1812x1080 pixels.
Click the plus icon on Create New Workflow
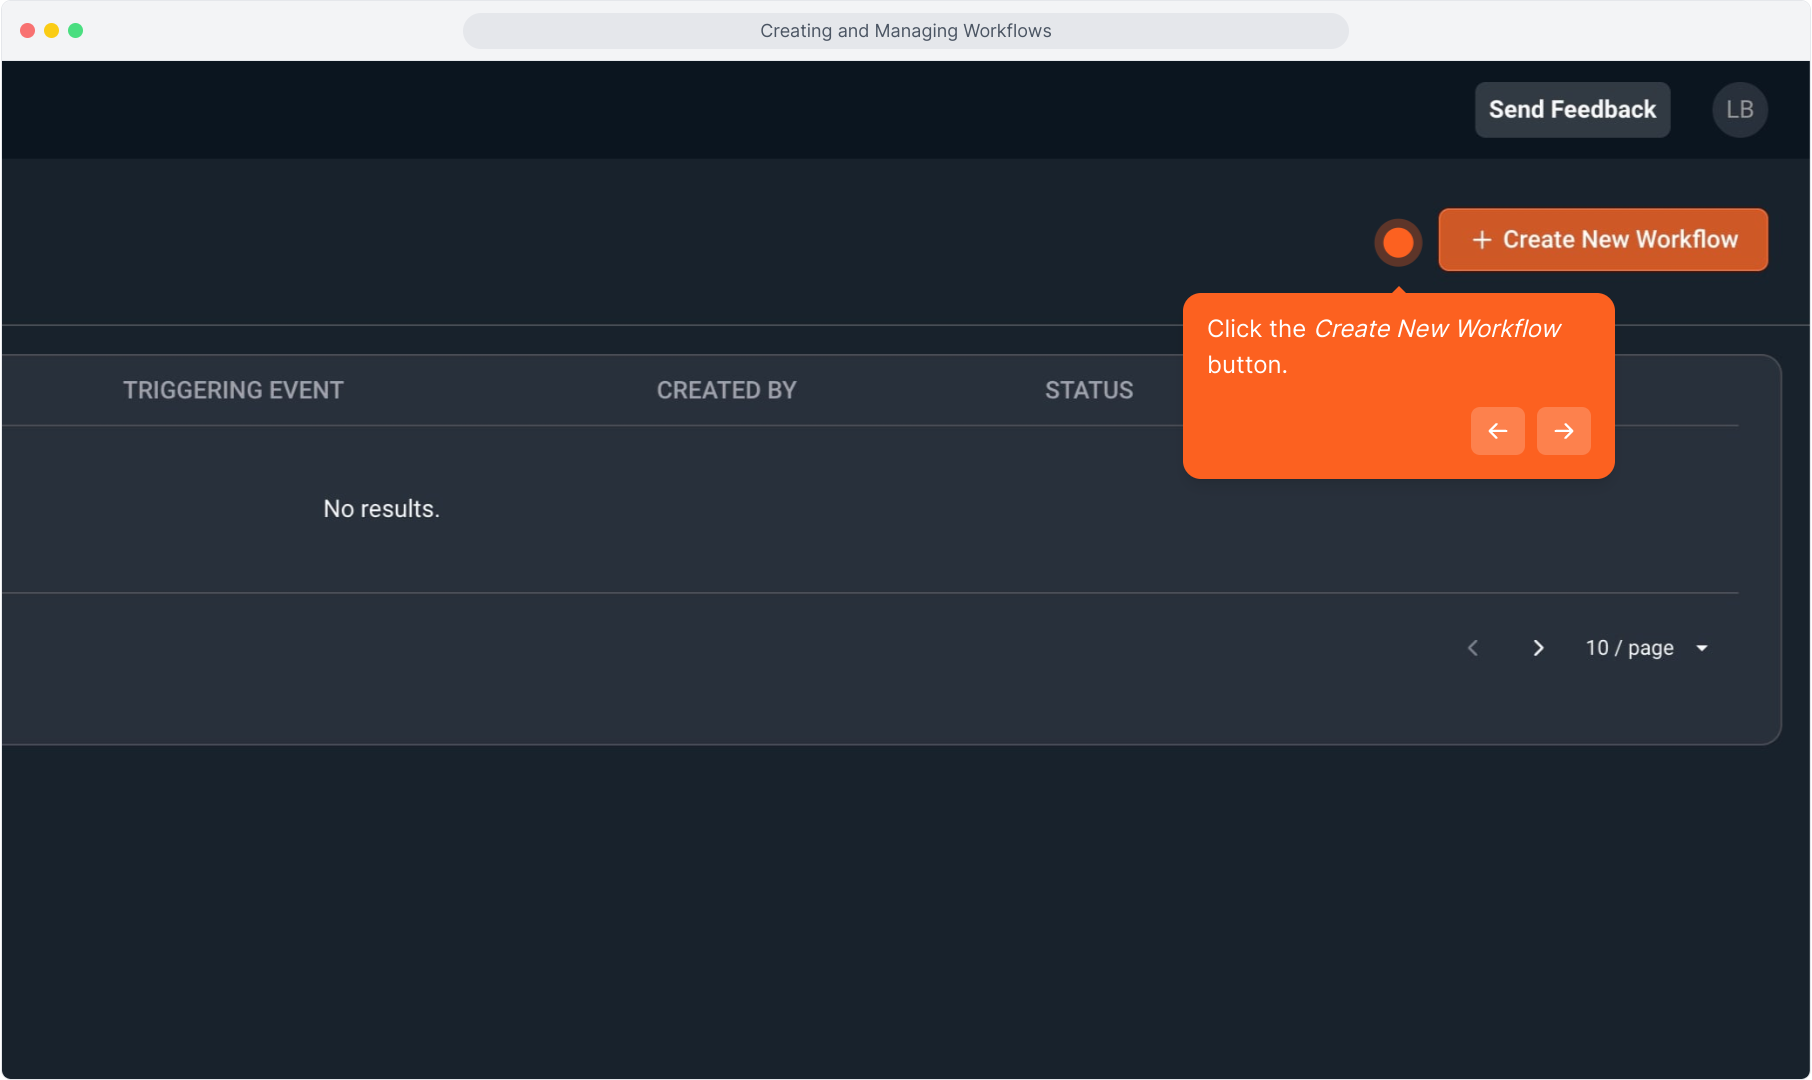(1481, 240)
